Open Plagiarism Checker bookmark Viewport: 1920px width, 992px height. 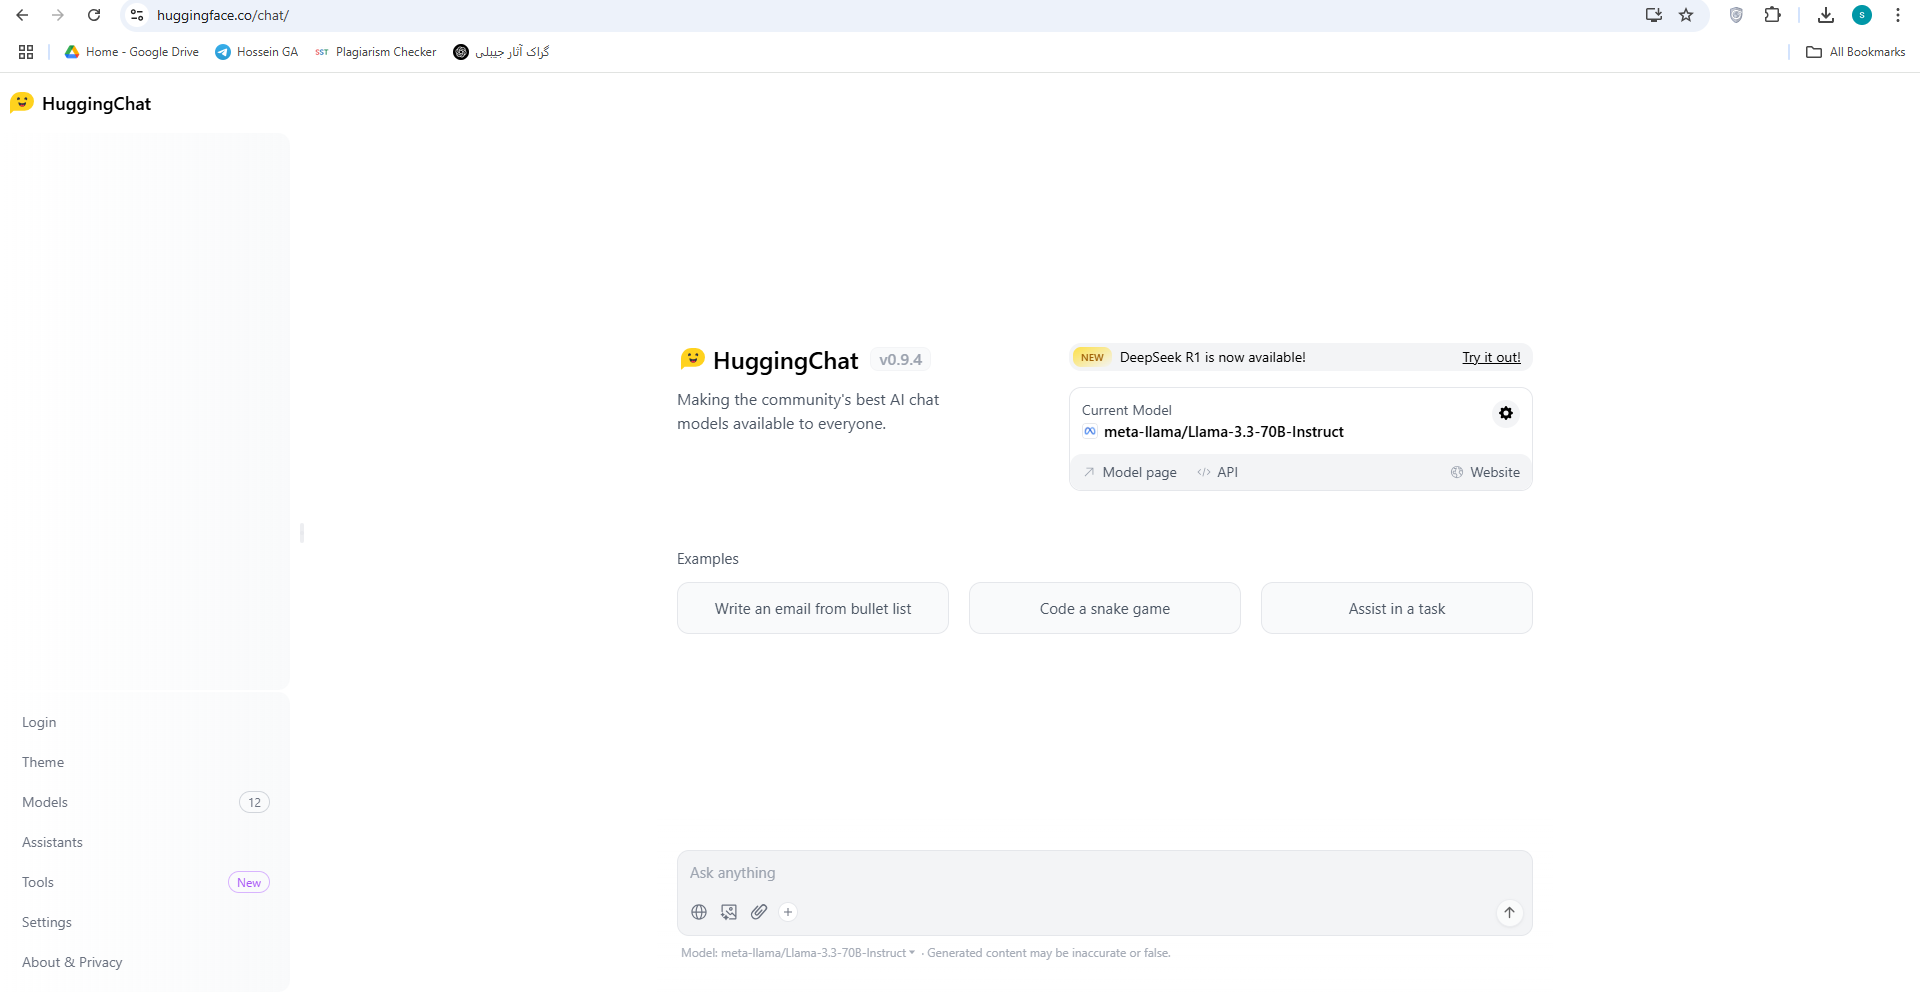click(x=376, y=52)
